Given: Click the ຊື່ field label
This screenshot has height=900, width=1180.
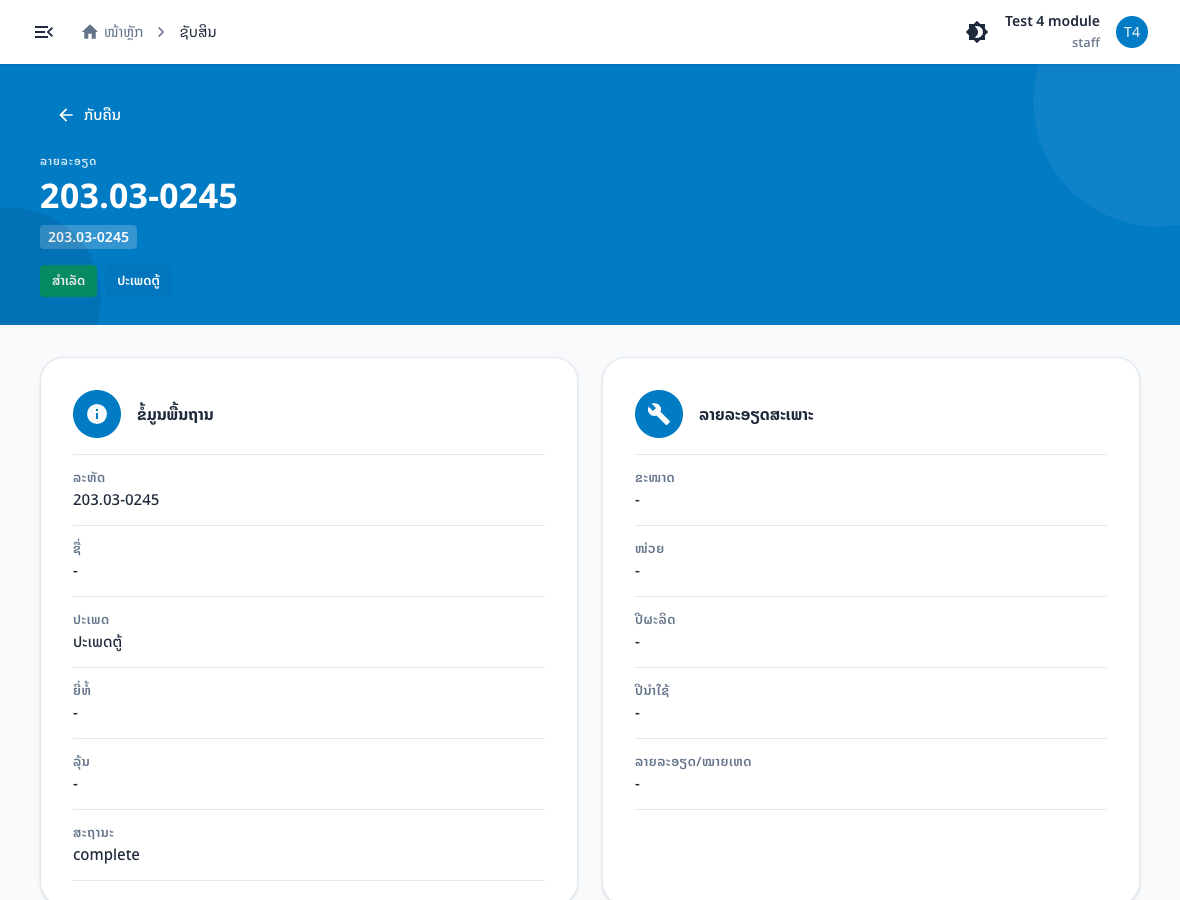Looking at the screenshot, I should click(77, 547).
